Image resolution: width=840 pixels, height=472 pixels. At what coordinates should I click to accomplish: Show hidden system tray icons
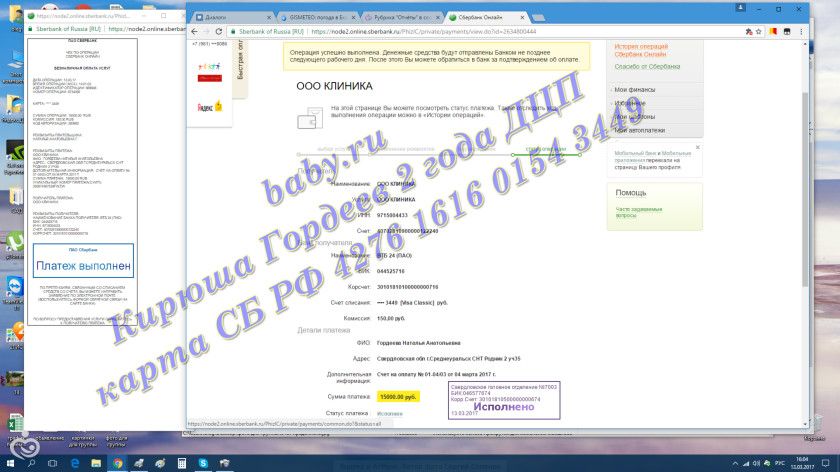(x=735, y=463)
